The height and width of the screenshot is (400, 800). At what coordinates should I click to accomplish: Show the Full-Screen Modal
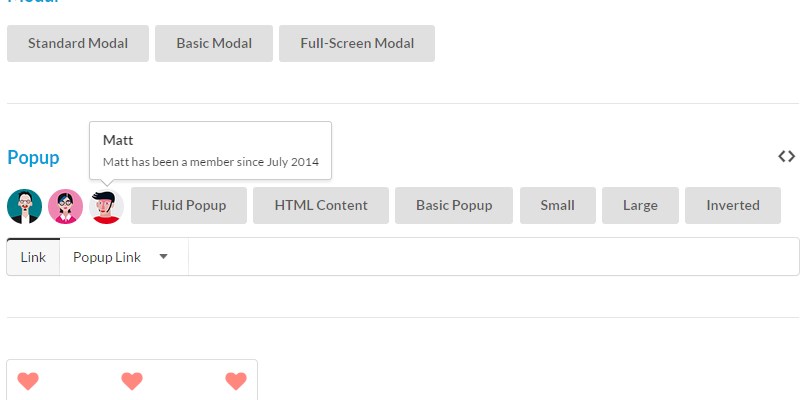(x=357, y=44)
